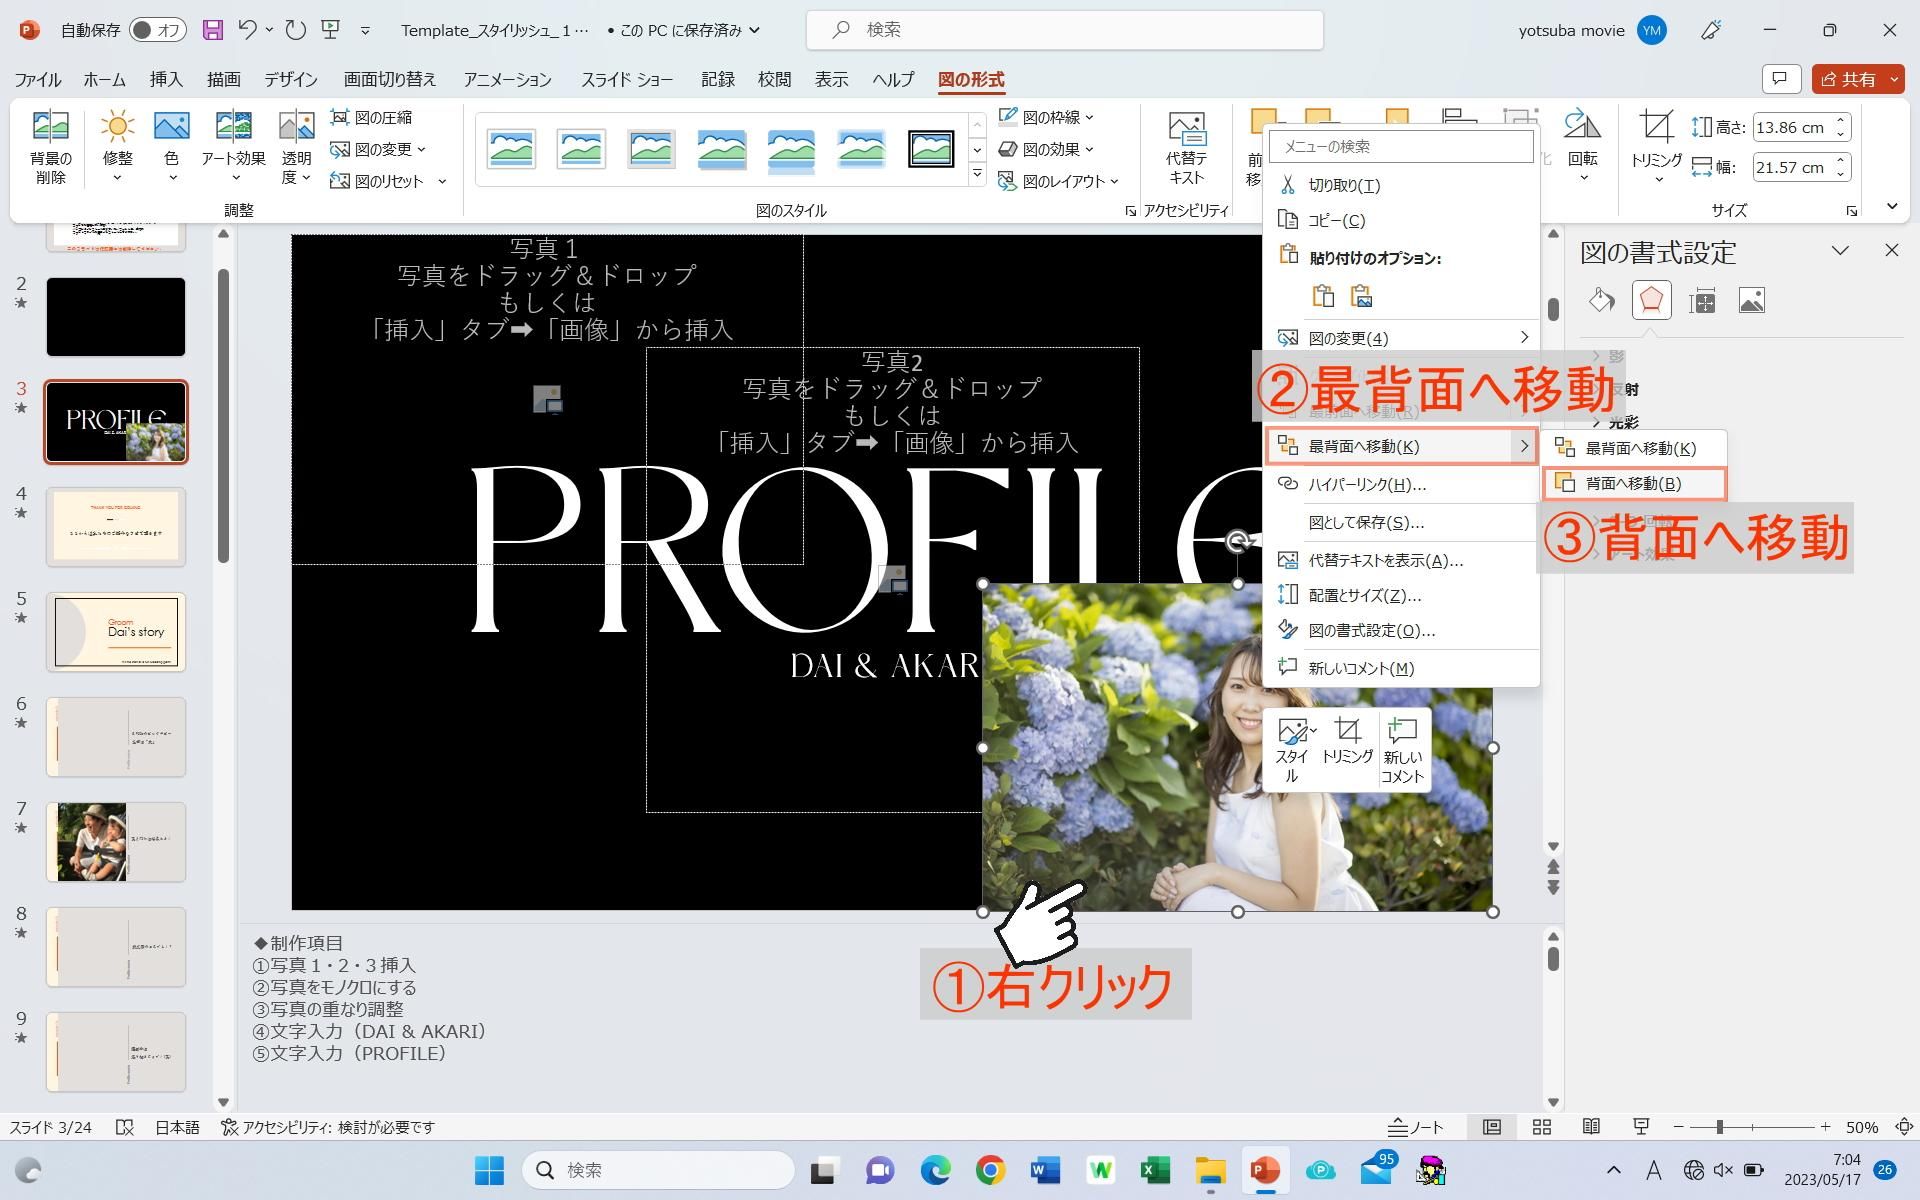Click mini toolbar New Comment (新しいコメント)
Image resolution: width=1920 pixels, height=1200 pixels.
(x=1402, y=750)
